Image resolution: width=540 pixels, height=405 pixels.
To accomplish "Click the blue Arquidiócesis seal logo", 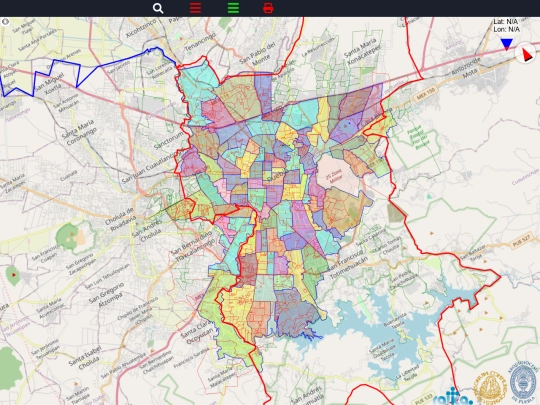I will pos(523,382).
